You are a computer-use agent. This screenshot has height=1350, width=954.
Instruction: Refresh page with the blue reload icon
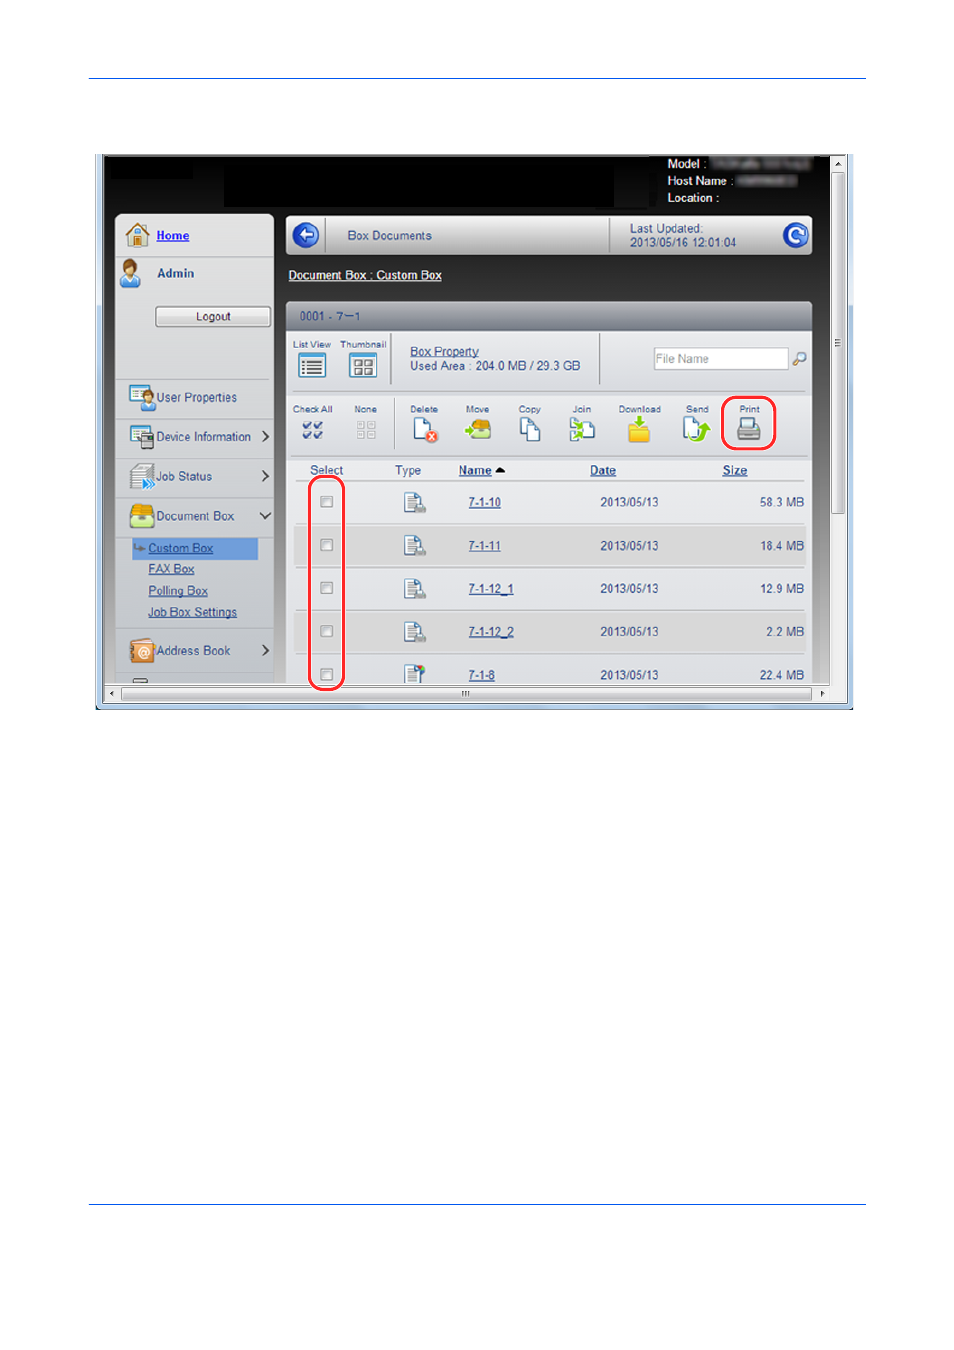(796, 235)
